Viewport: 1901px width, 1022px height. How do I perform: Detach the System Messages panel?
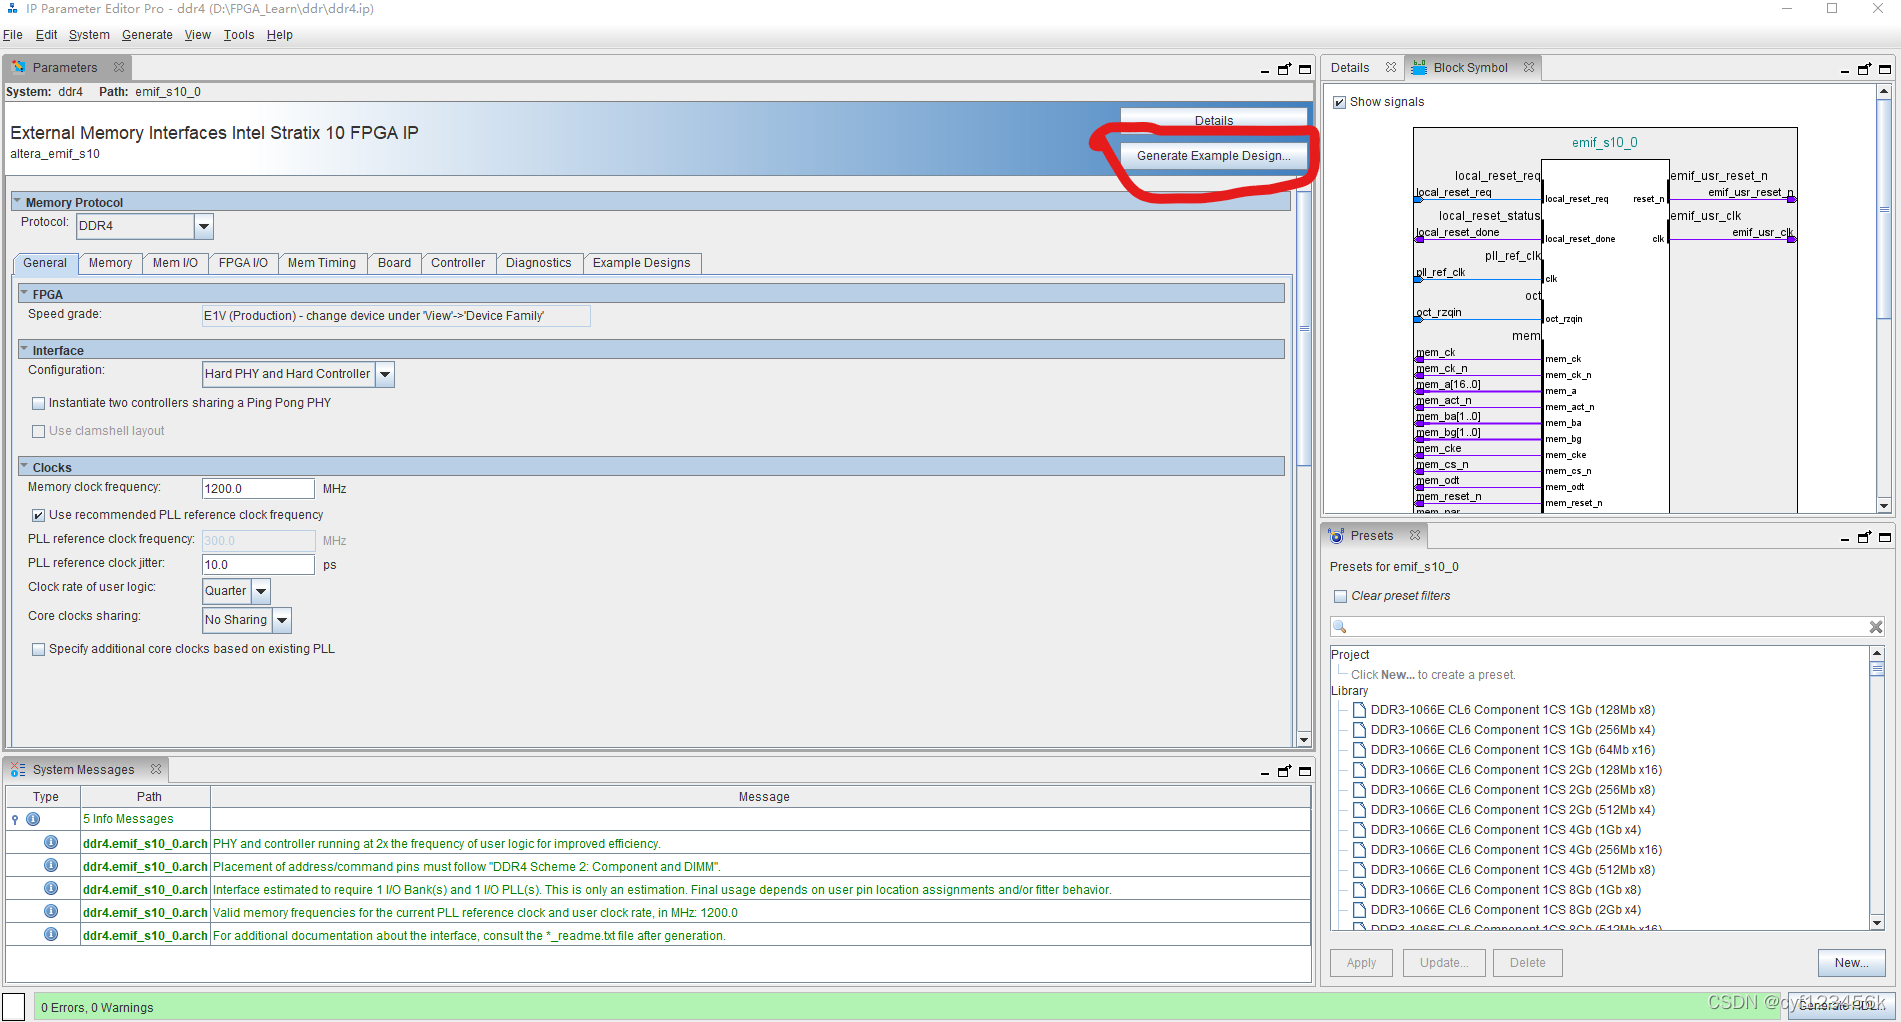pos(1285,771)
